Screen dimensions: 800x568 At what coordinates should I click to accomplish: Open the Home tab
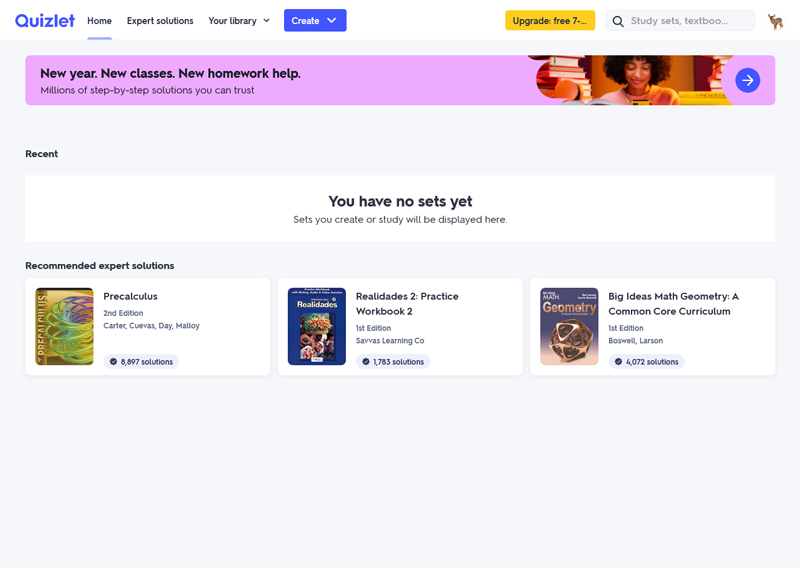[x=99, y=21]
